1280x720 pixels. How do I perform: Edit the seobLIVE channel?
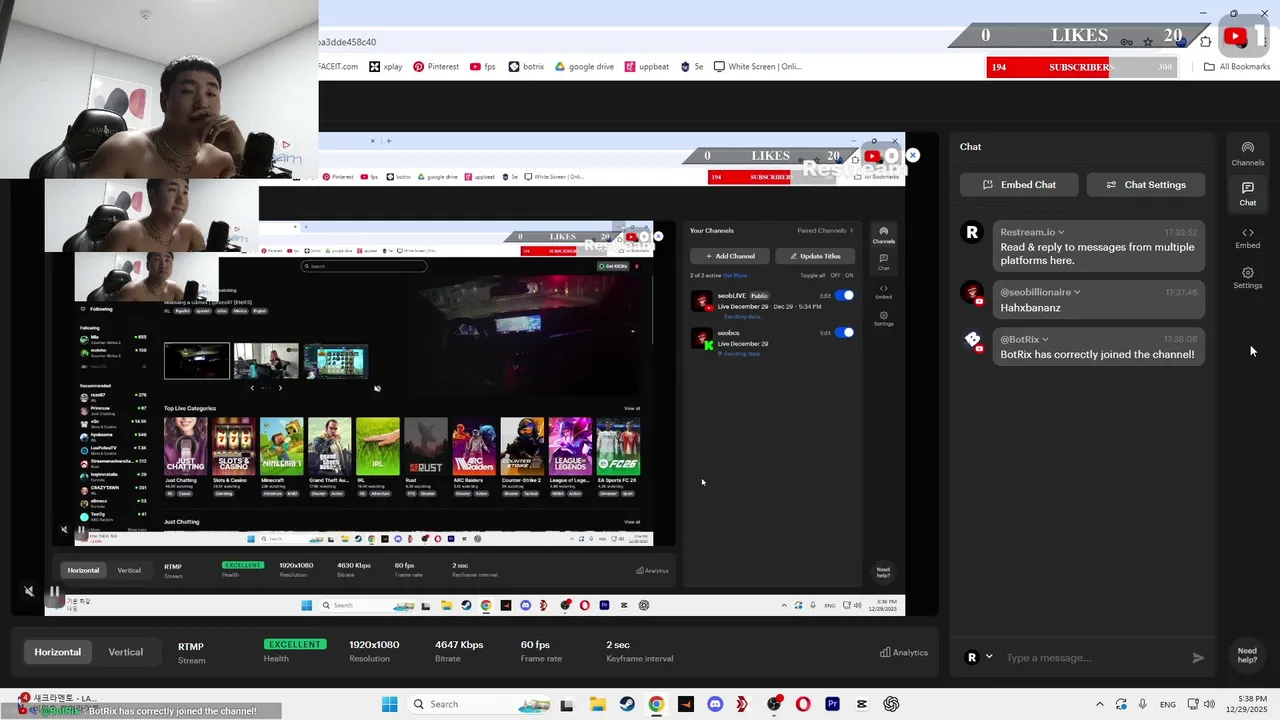tap(825, 295)
